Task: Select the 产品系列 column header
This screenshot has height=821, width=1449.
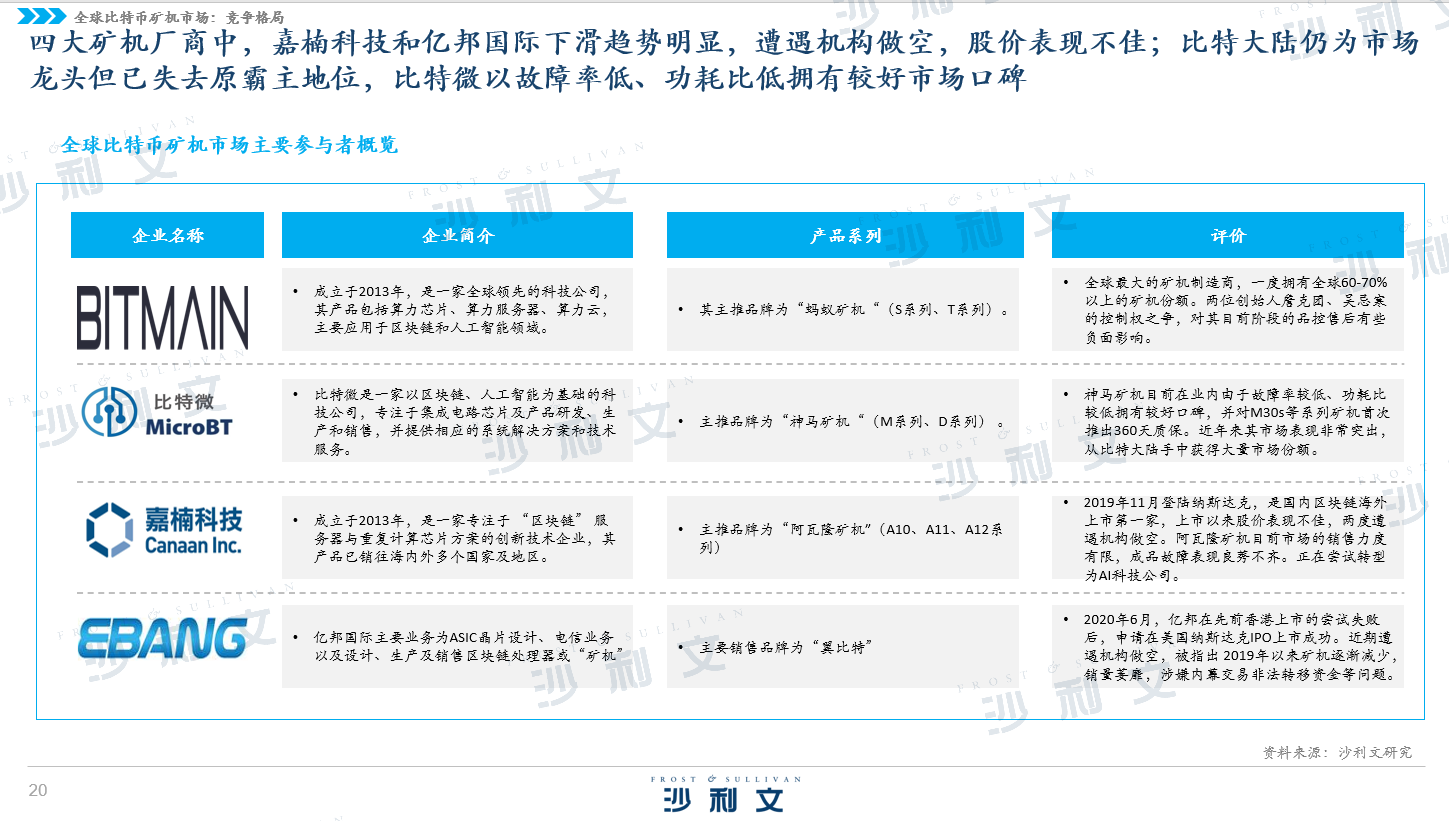Action: [843, 235]
